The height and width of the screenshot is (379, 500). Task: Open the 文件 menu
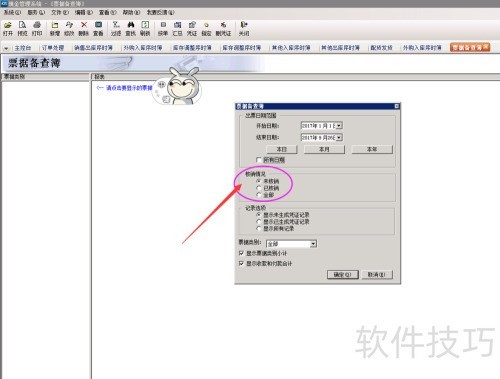[x=60, y=12]
